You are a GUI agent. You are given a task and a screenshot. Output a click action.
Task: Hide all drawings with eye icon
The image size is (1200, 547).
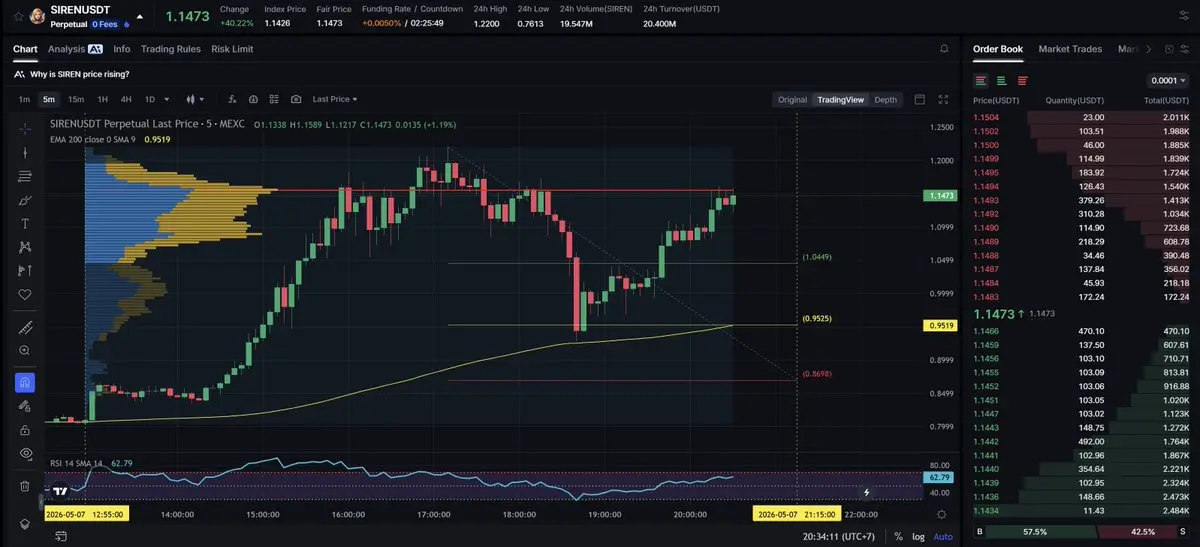[25, 454]
